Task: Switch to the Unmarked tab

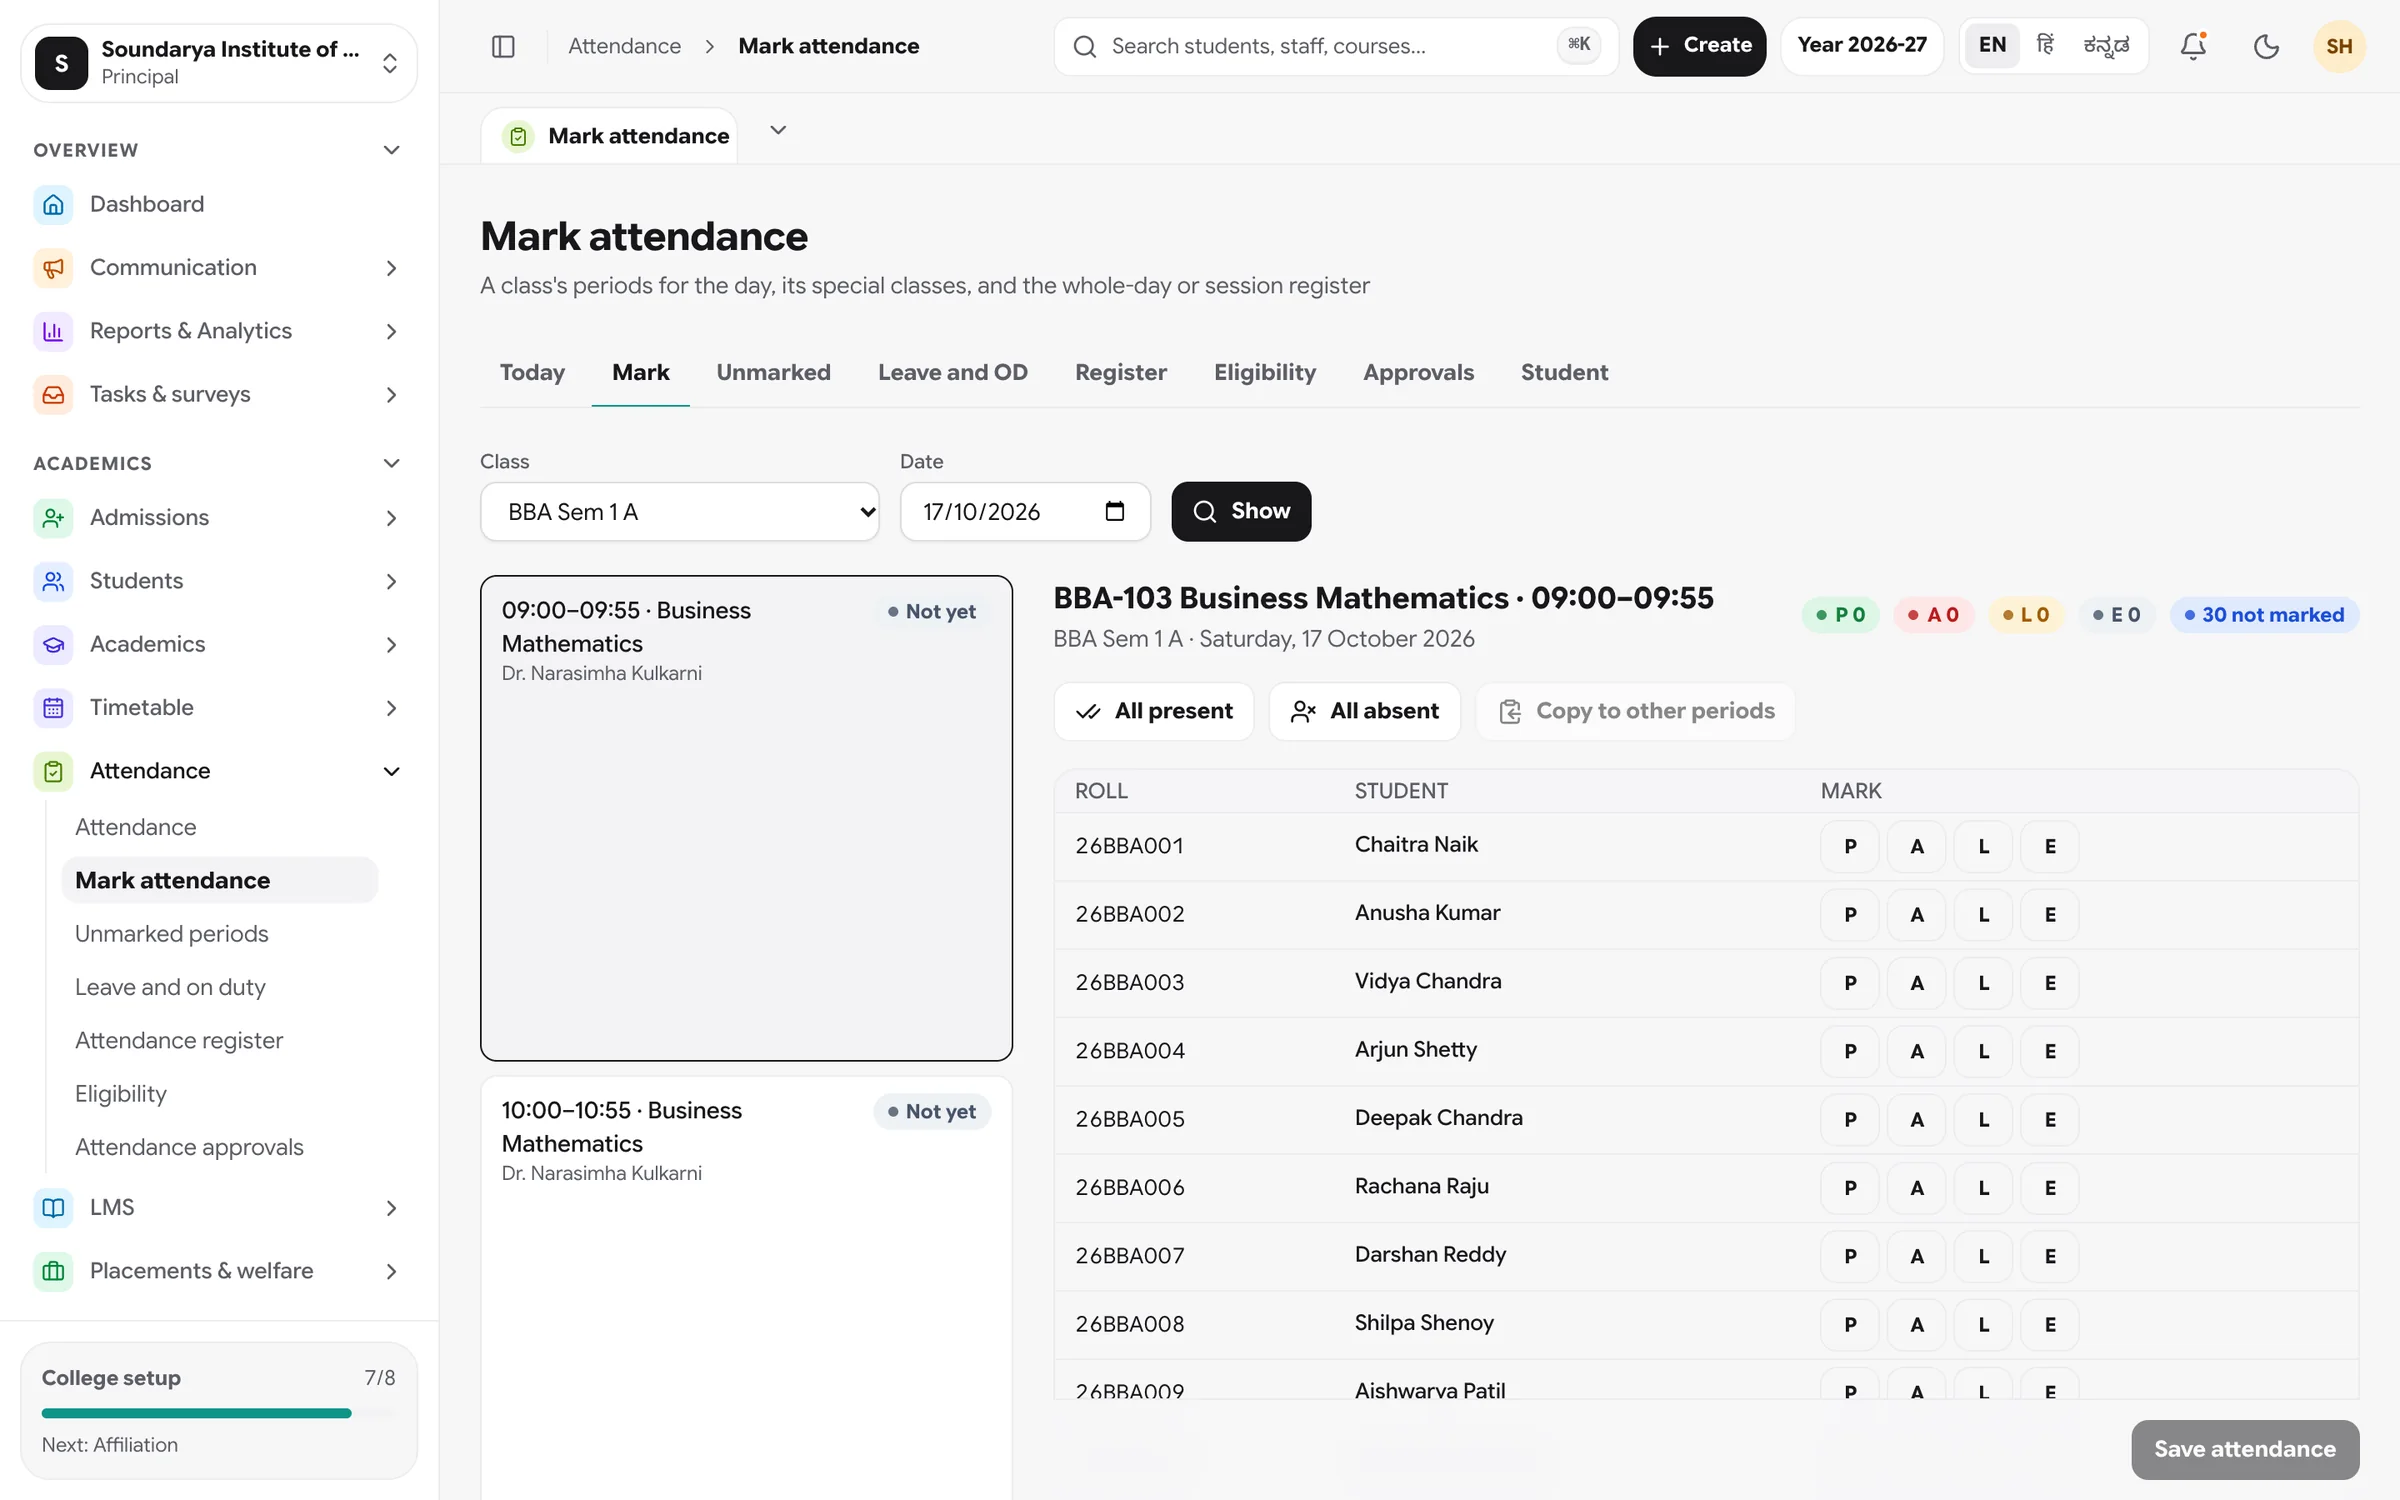Action: click(x=773, y=372)
